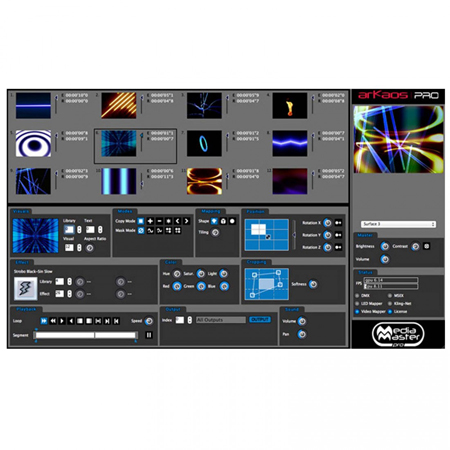This screenshot has height=450, width=450.
Task: Click the Playback Speed knob
Action: [149, 321]
